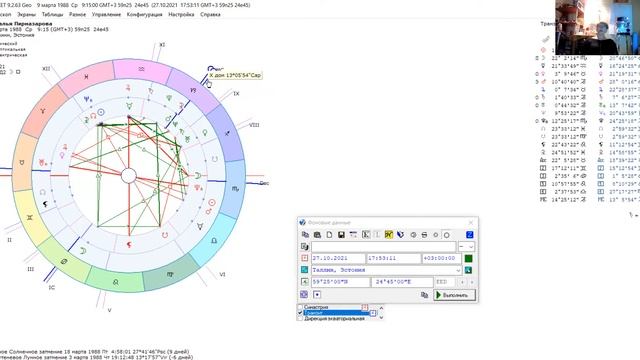Open the Управление menu
The height and width of the screenshot is (360, 640).
[x=106, y=14]
